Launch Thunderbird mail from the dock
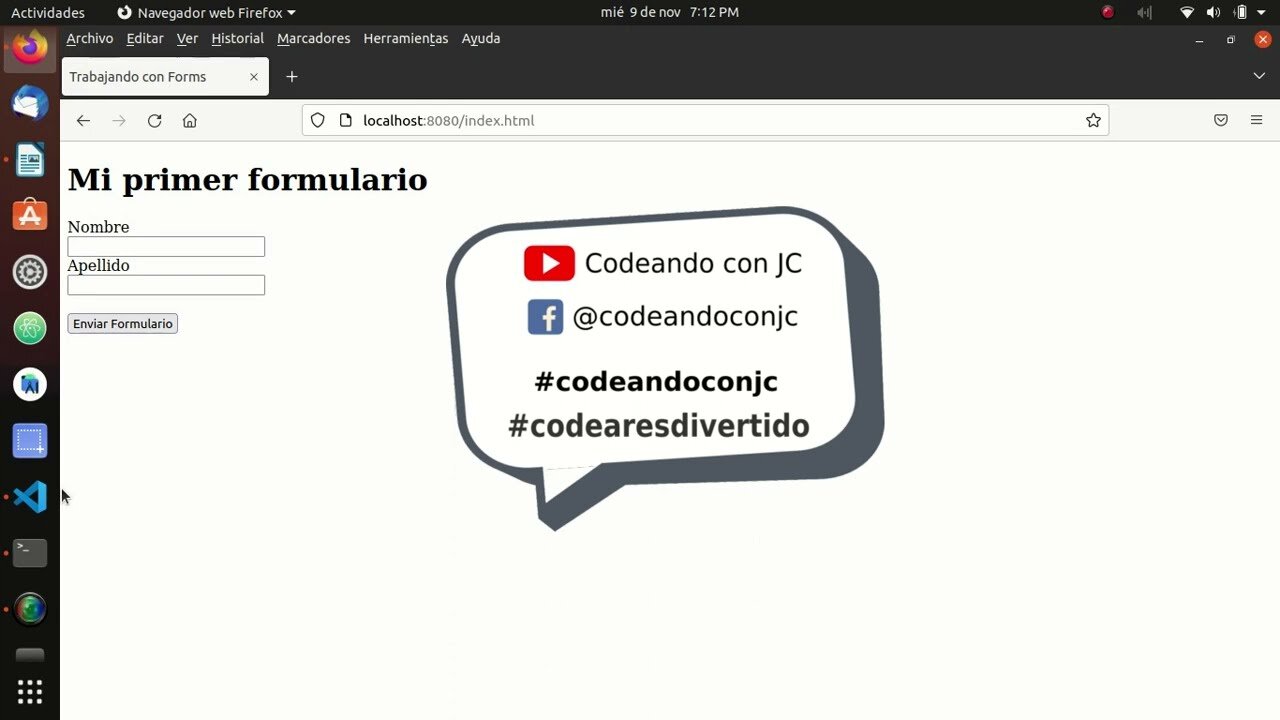The image size is (1280, 720). coord(30,103)
